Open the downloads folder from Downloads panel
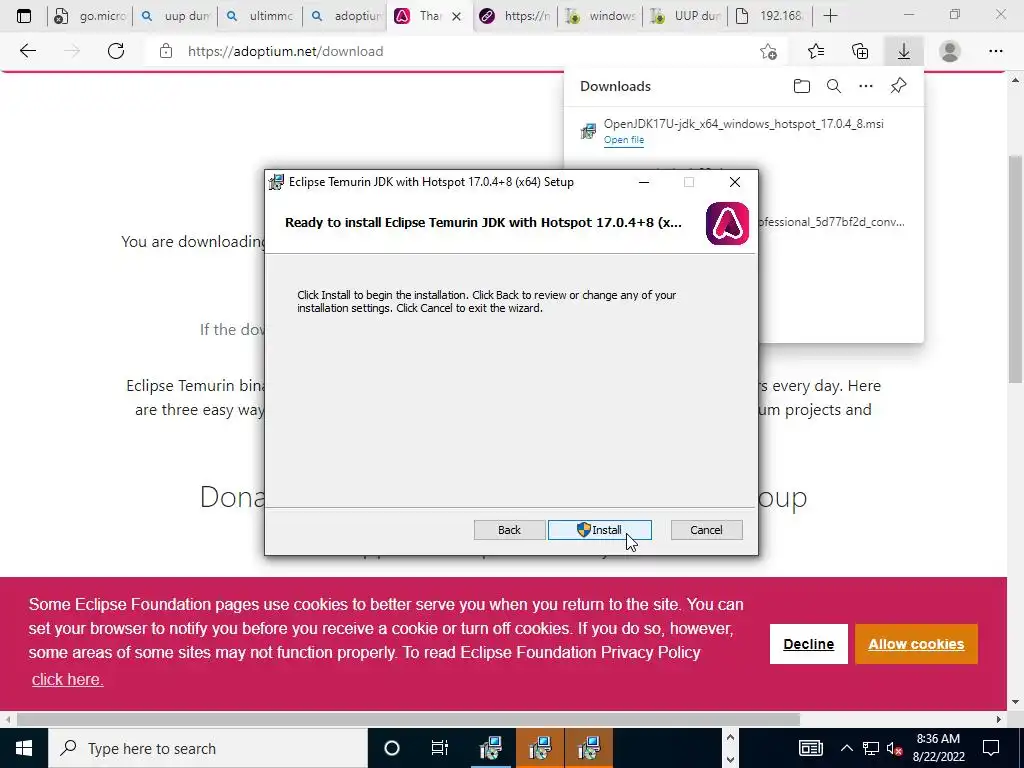This screenshot has width=1024, height=768. tap(802, 86)
